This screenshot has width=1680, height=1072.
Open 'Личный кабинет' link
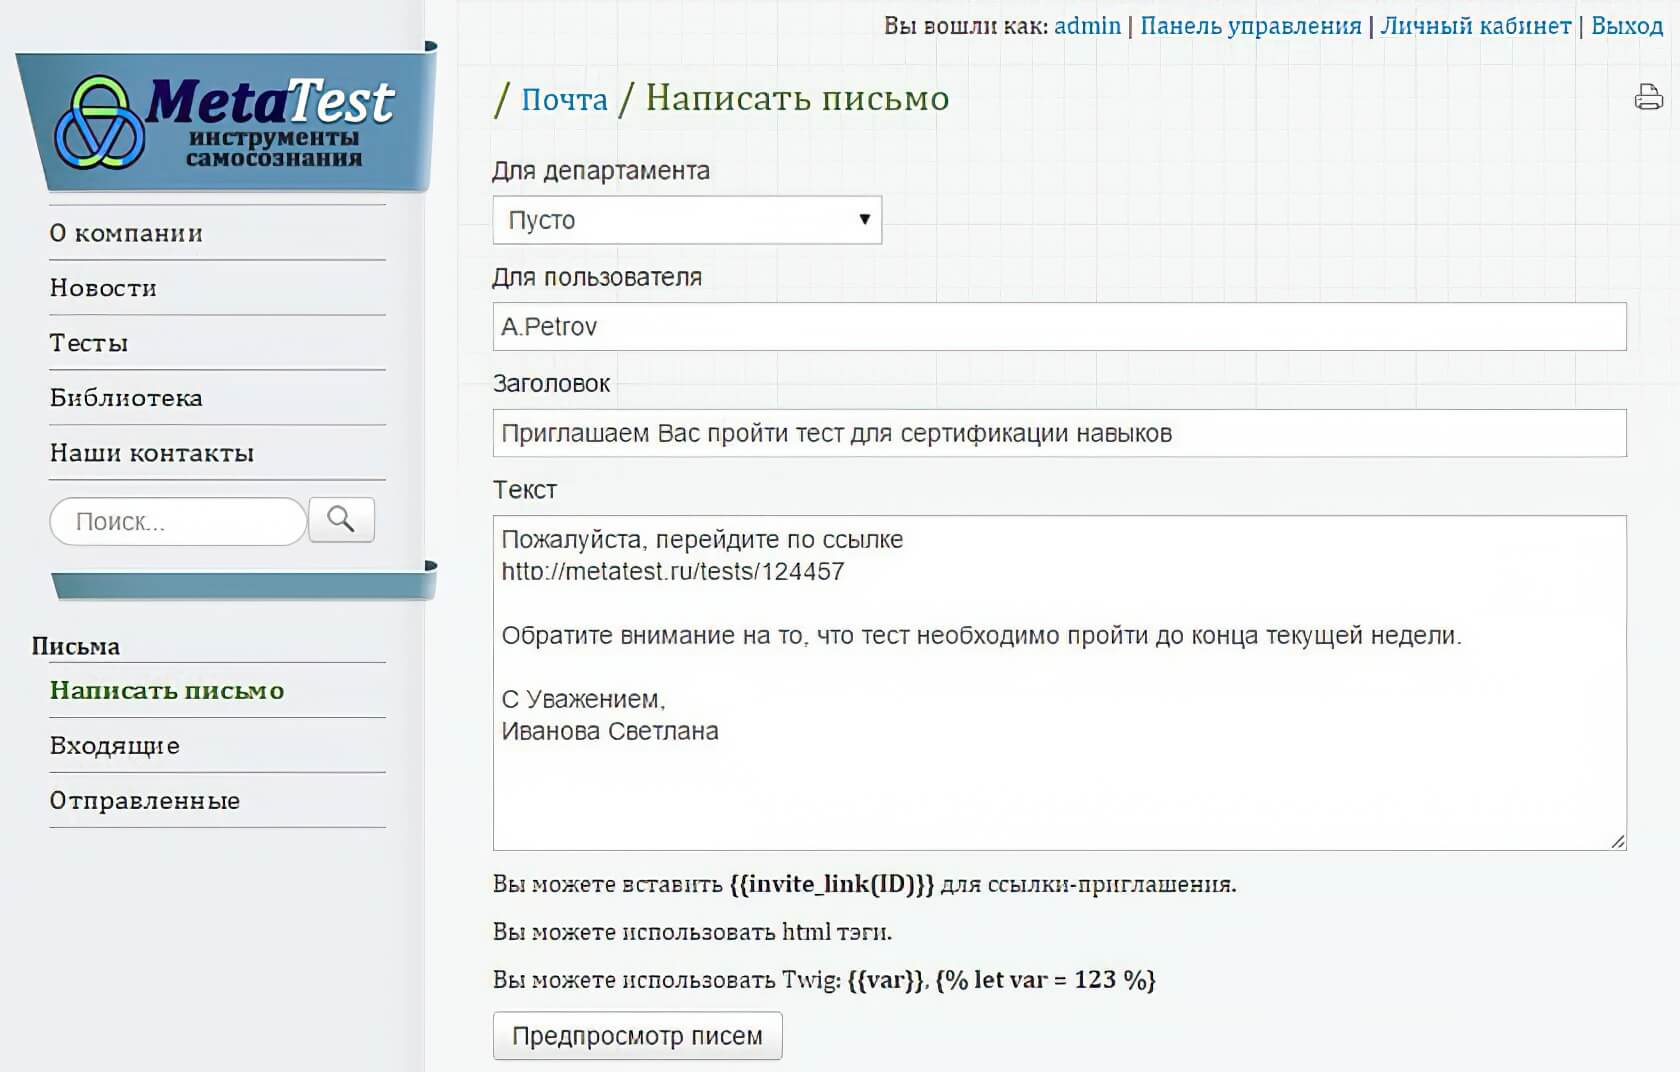(1475, 26)
